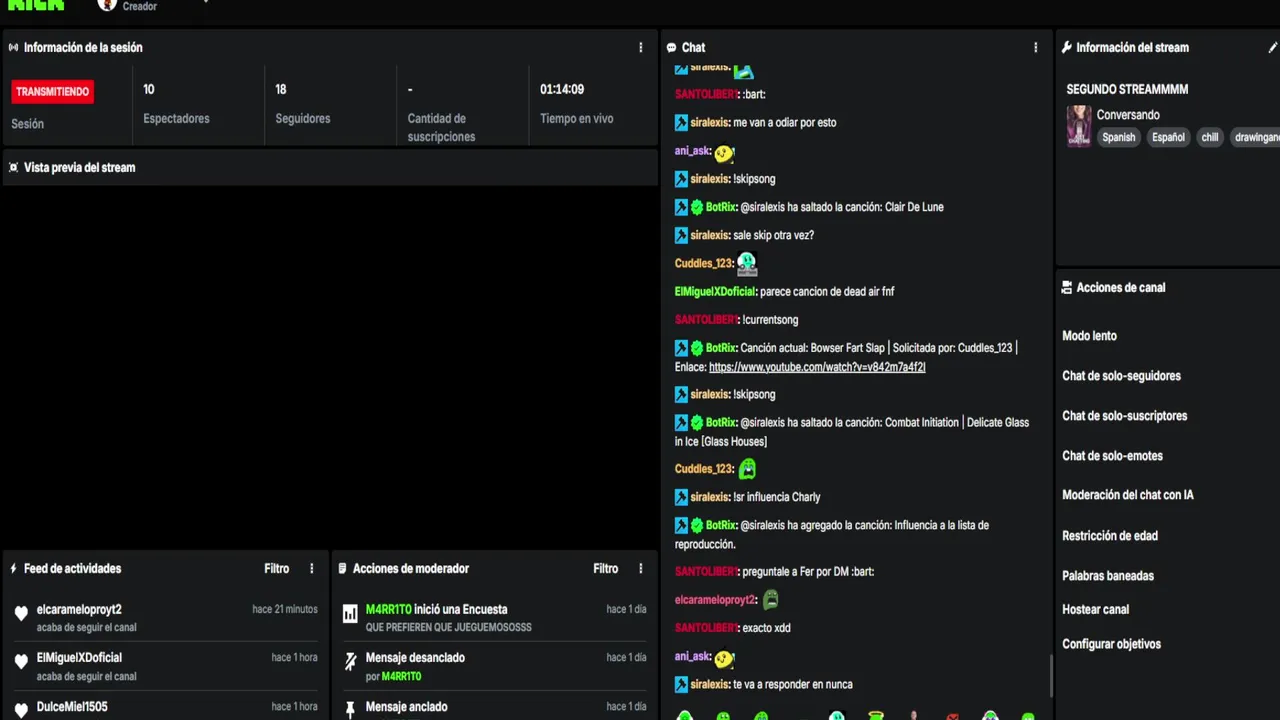Click the icon beside the Acciones de canal title

pyautogui.click(x=1067, y=287)
